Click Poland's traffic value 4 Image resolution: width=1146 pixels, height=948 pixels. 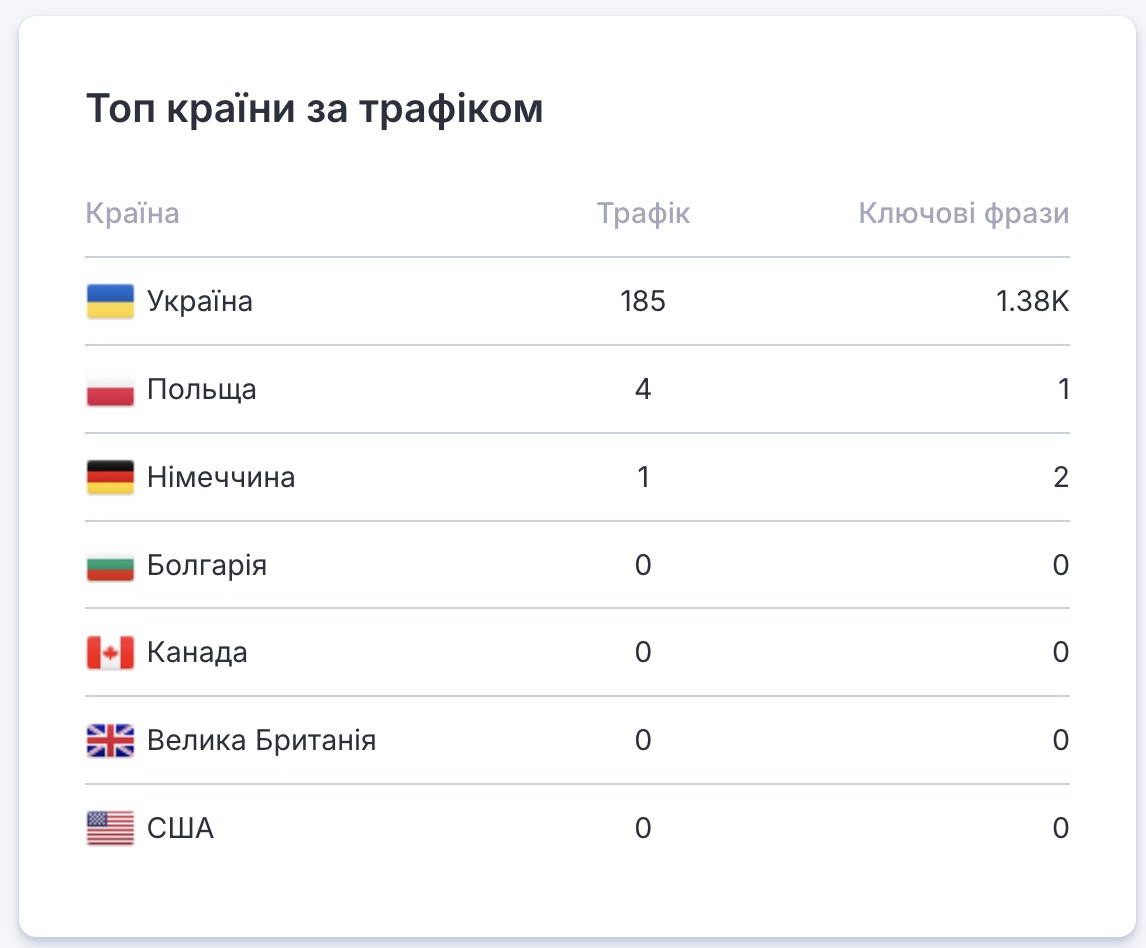(643, 389)
